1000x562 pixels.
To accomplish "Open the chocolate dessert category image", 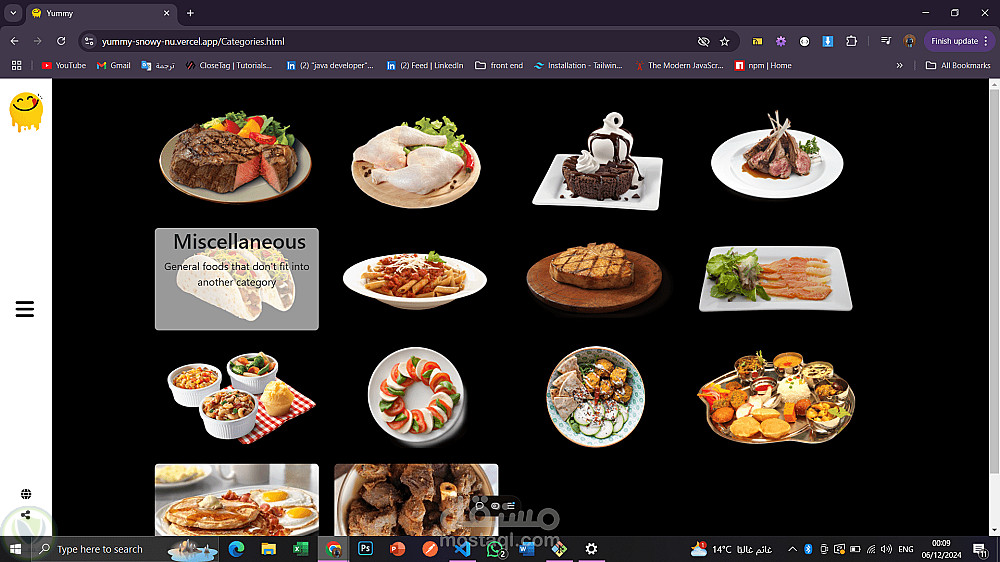I will pos(598,161).
